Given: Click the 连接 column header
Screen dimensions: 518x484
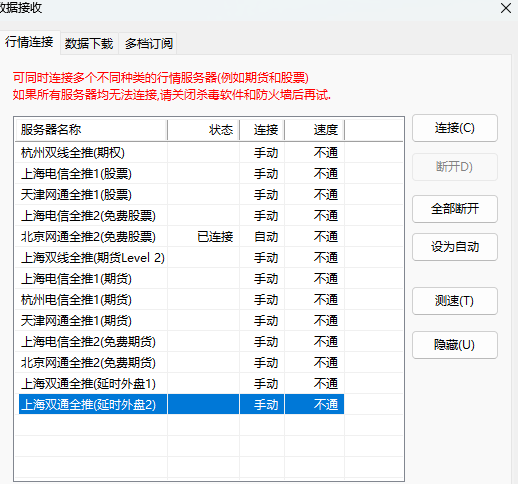Looking at the screenshot, I should [262, 130].
